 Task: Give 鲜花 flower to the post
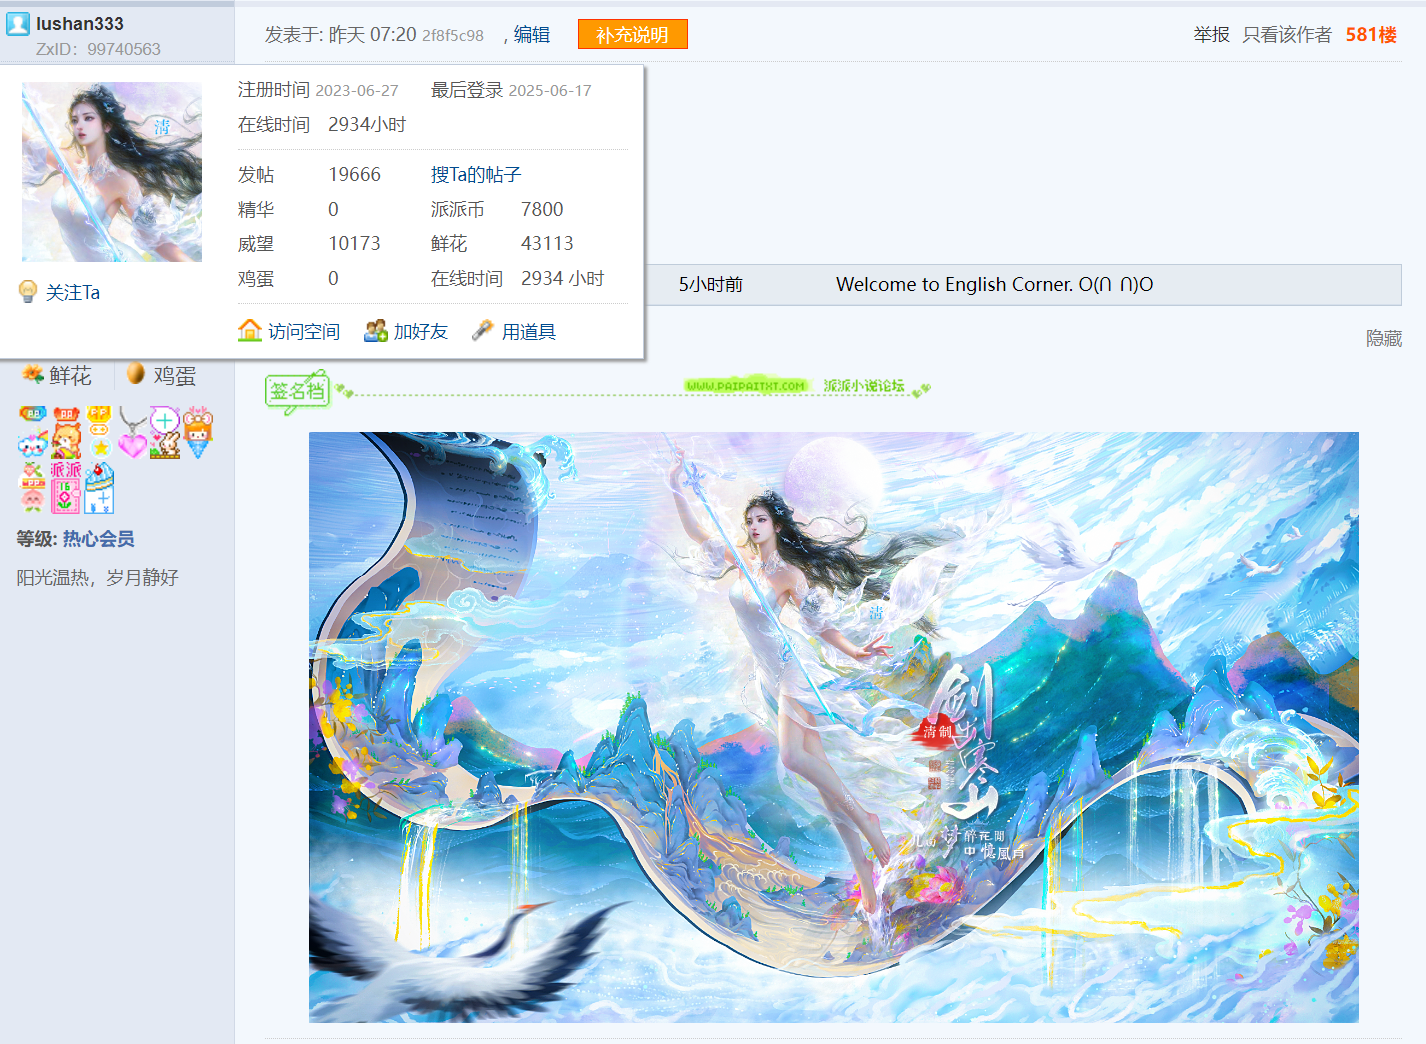pos(70,375)
